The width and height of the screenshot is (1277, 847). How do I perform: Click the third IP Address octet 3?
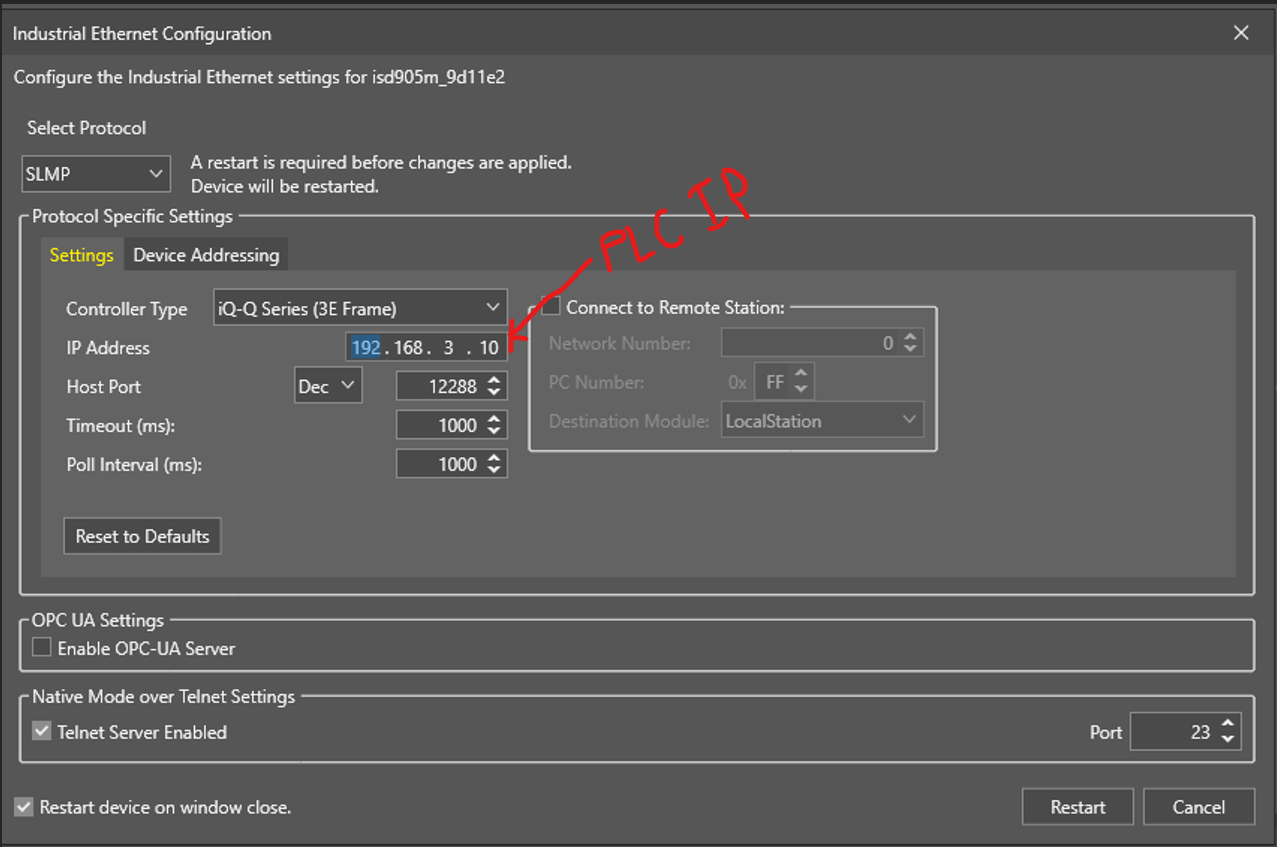coord(449,348)
